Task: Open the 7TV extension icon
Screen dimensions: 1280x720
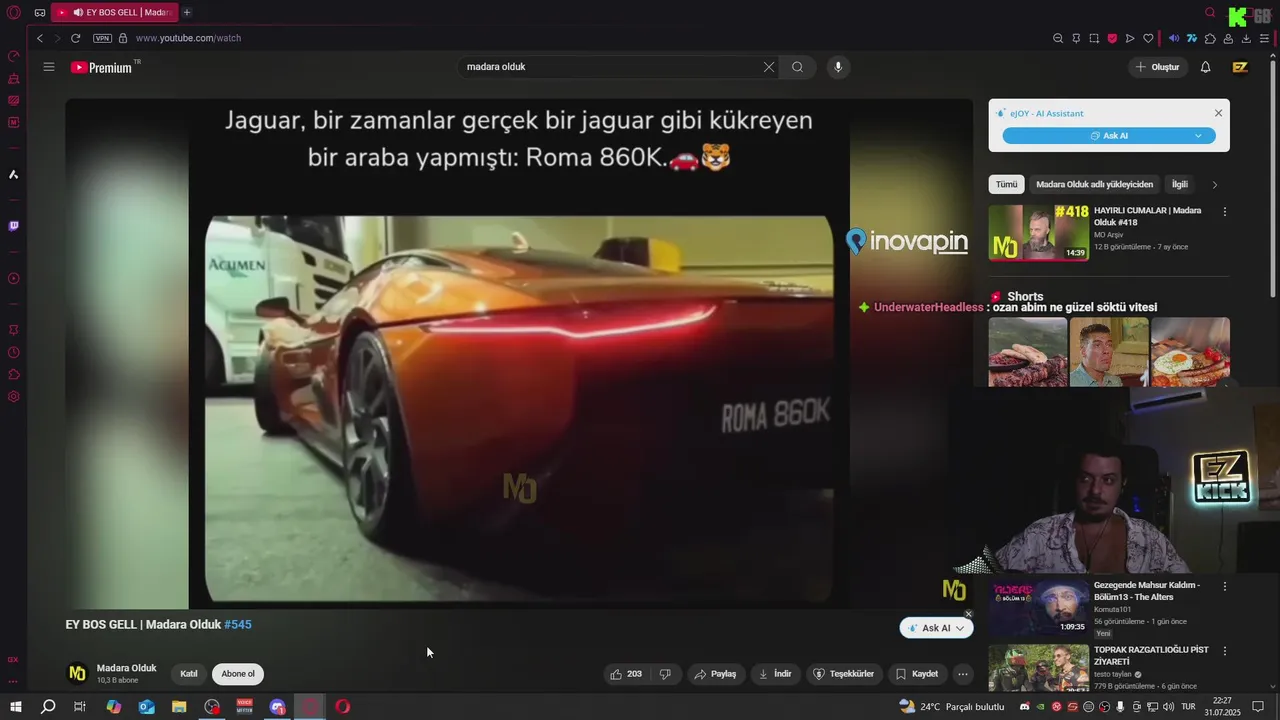Action: coord(1192,38)
